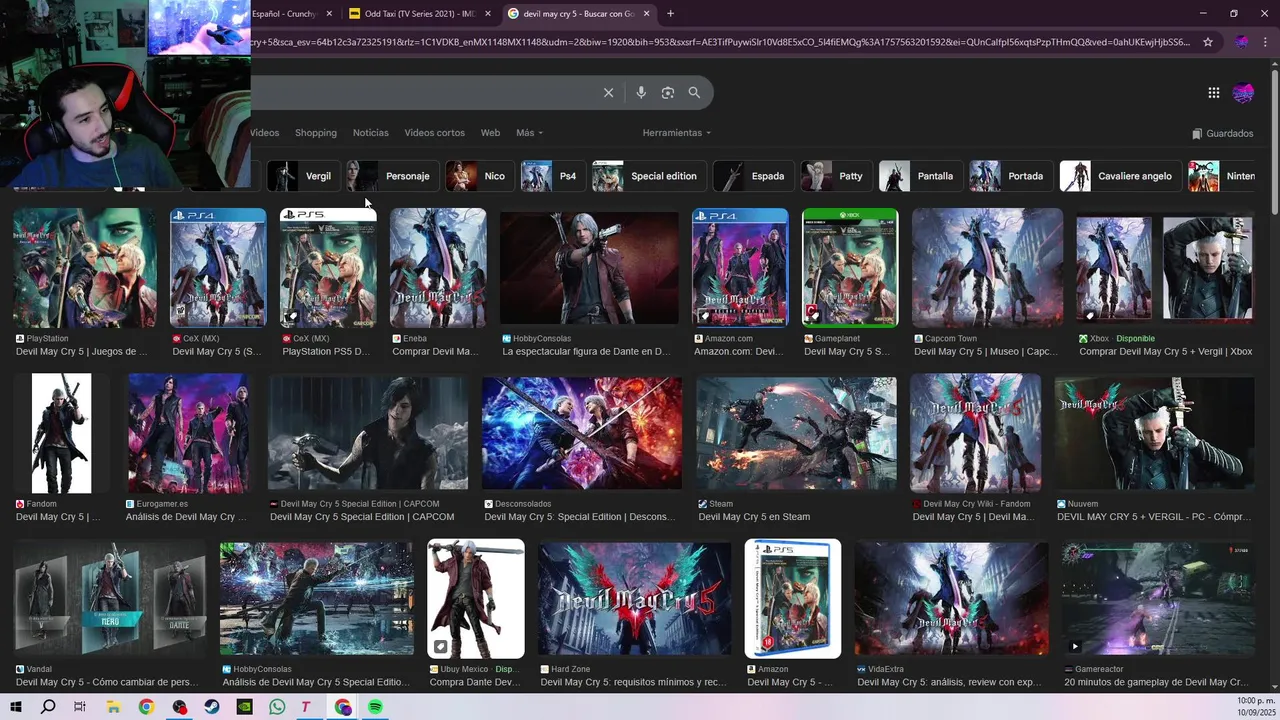This screenshot has height=720, width=1280.
Task: Open HobbyConsolas Dante figure image
Action: tap(589, 268)
